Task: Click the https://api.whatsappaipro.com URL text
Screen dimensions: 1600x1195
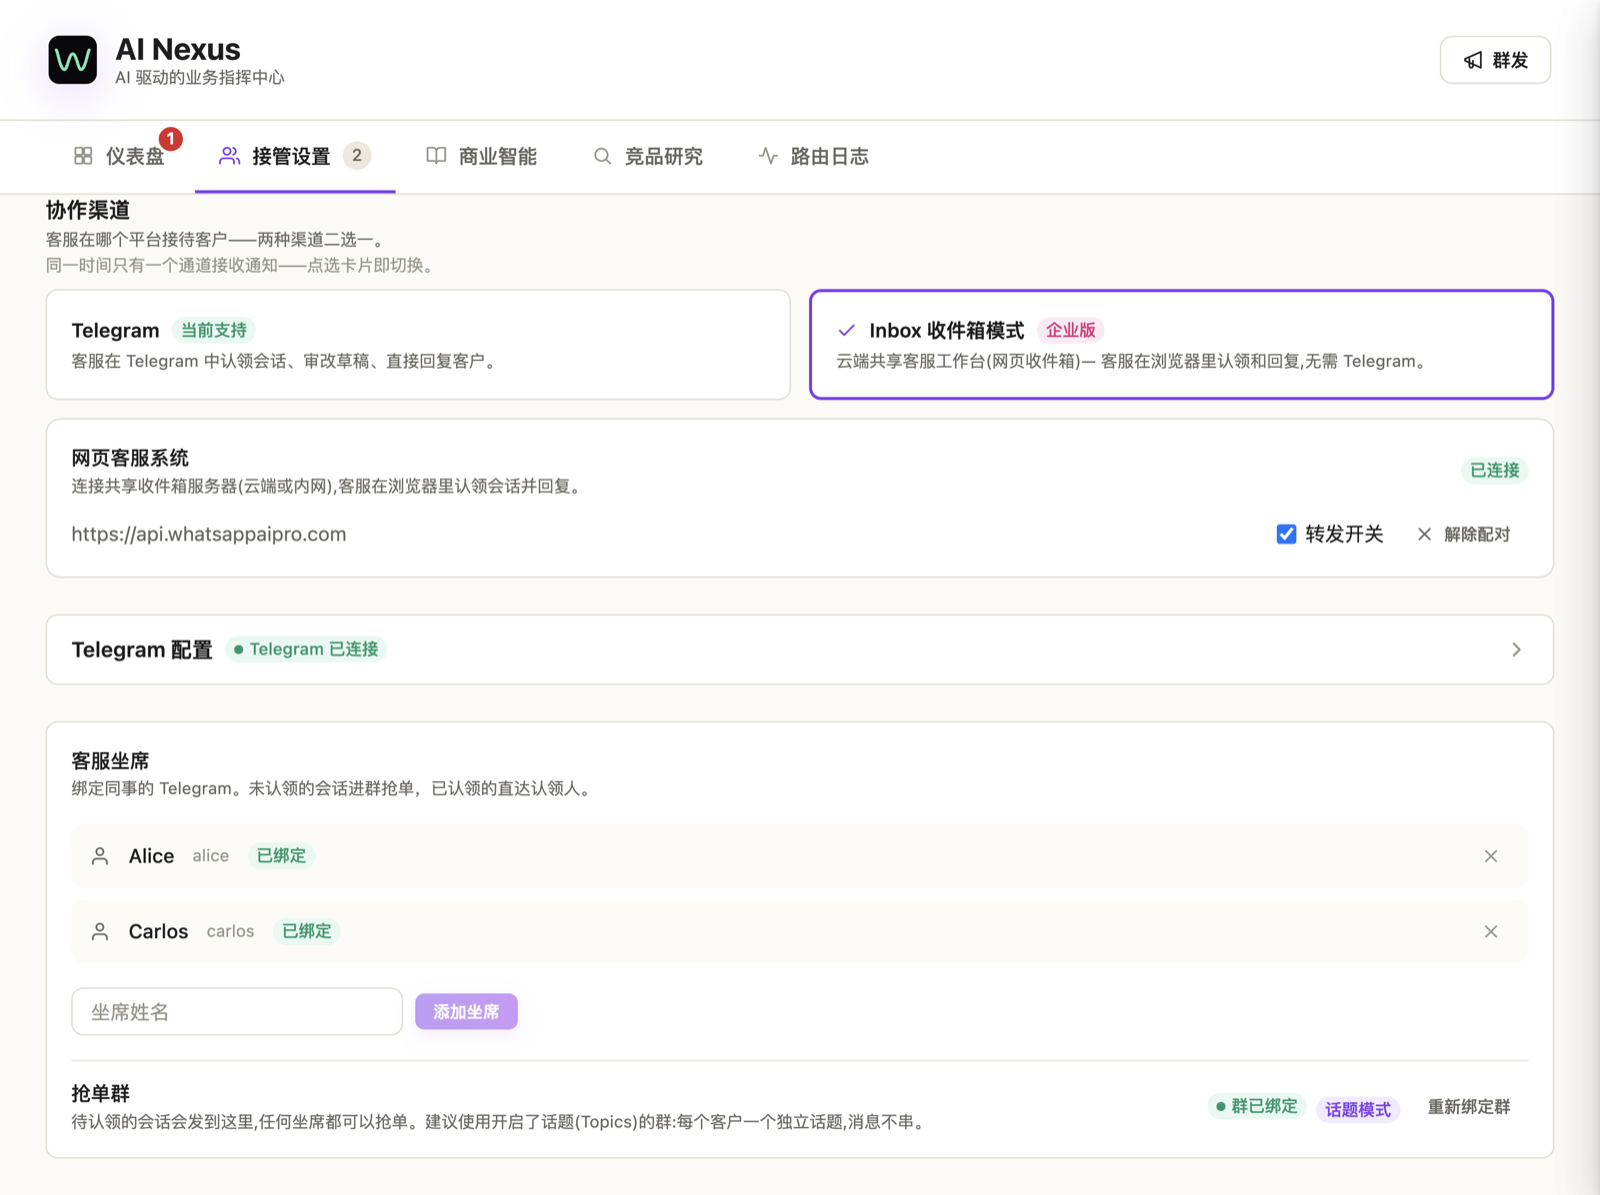Action: coord(209,534)
